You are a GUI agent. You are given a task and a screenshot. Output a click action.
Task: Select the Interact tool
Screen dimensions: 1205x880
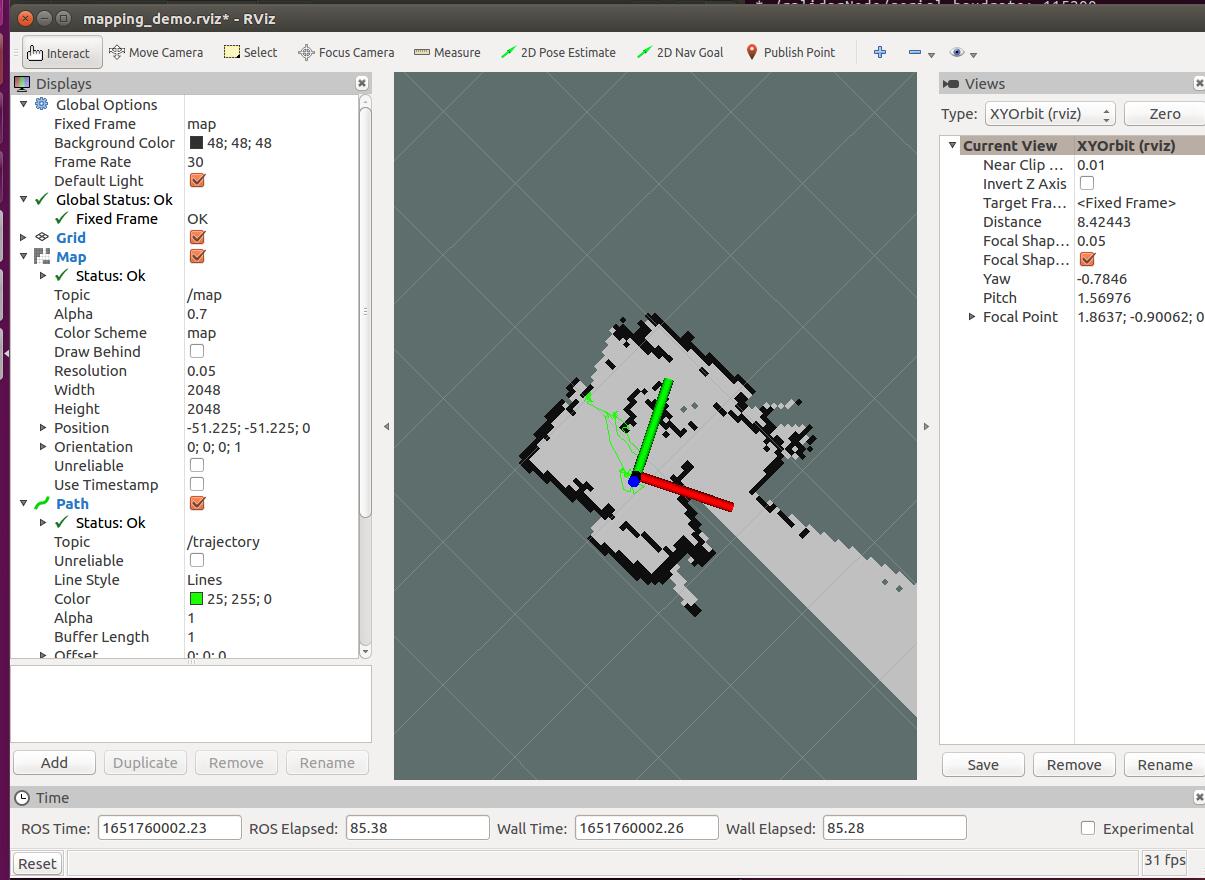[x=60, y=53]
